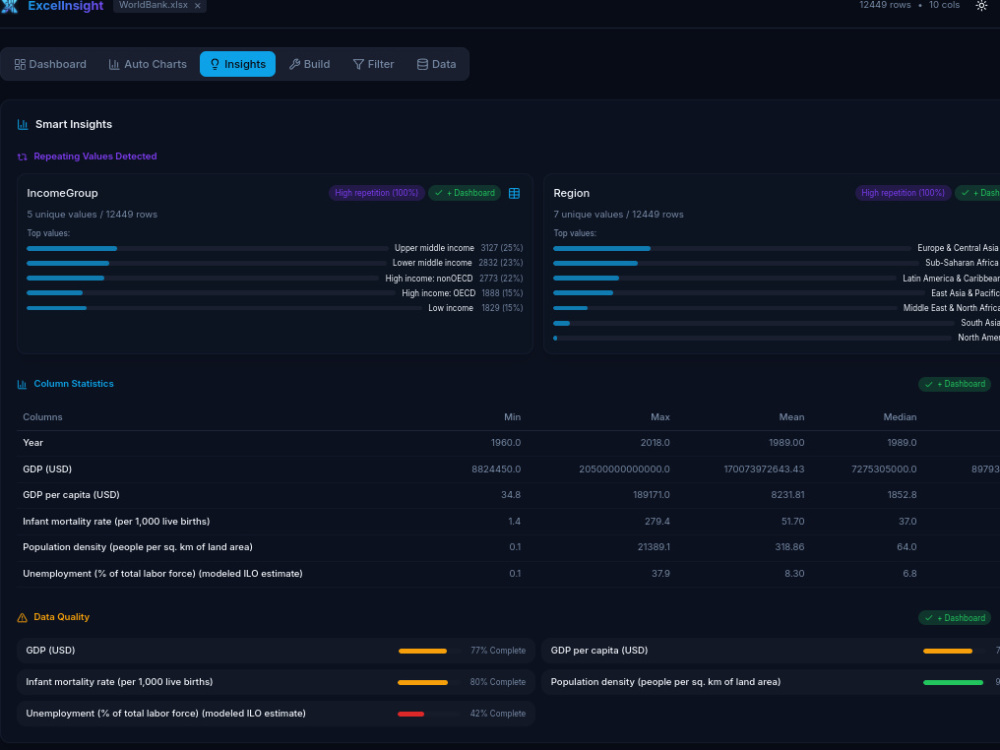Click the Data Quality warning icon
The image size is (1000, 750).
tap(22, 617)
